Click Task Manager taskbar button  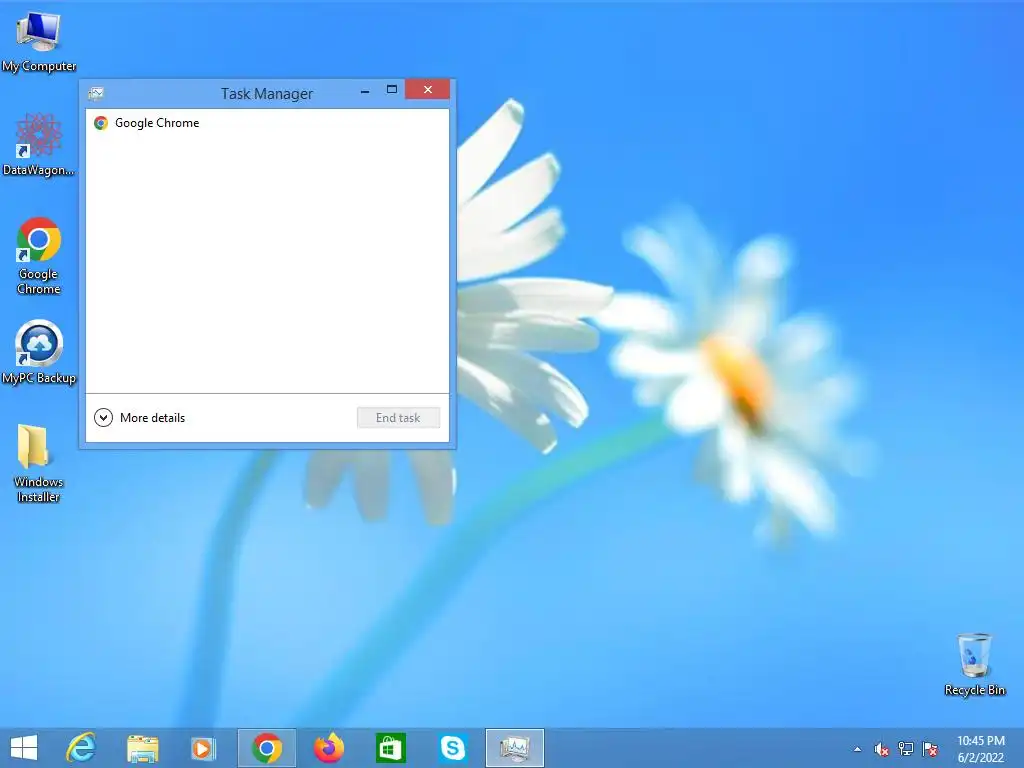[515, 748]
